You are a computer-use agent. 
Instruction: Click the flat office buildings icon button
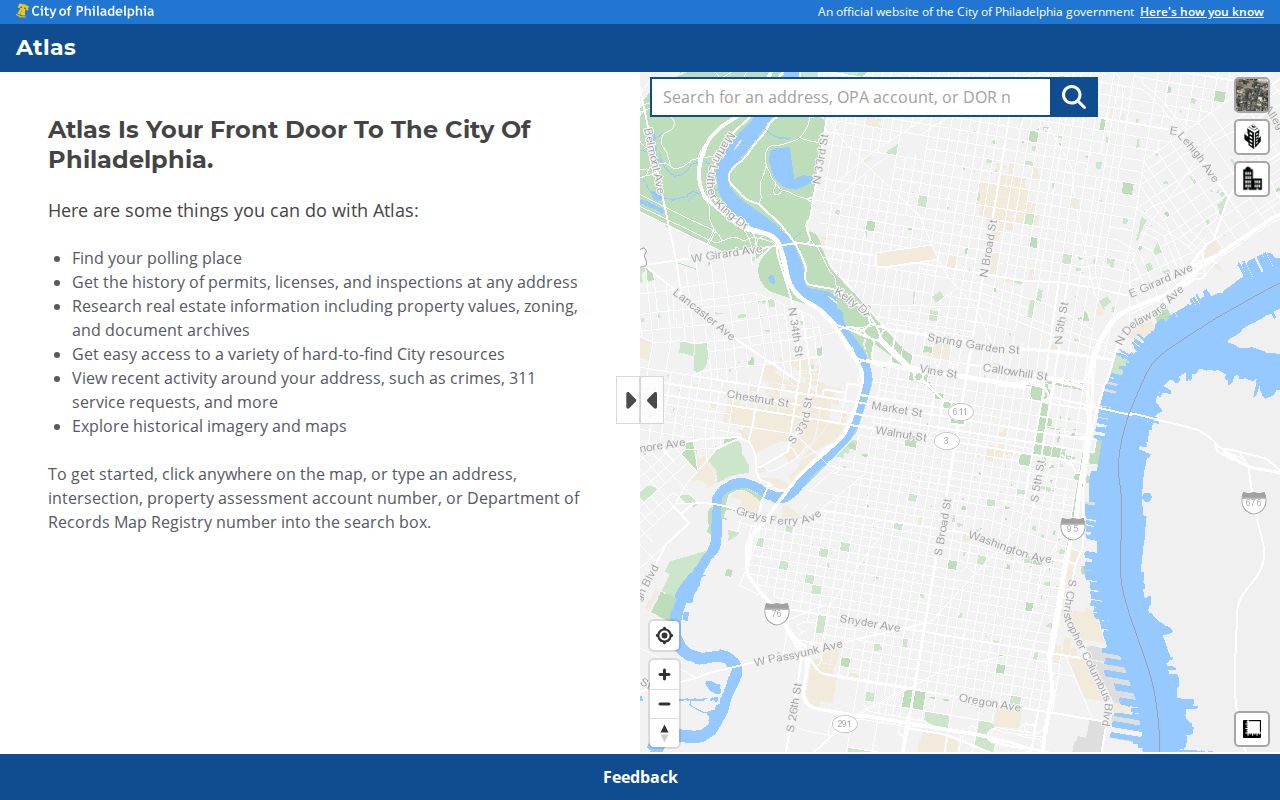1252,179
